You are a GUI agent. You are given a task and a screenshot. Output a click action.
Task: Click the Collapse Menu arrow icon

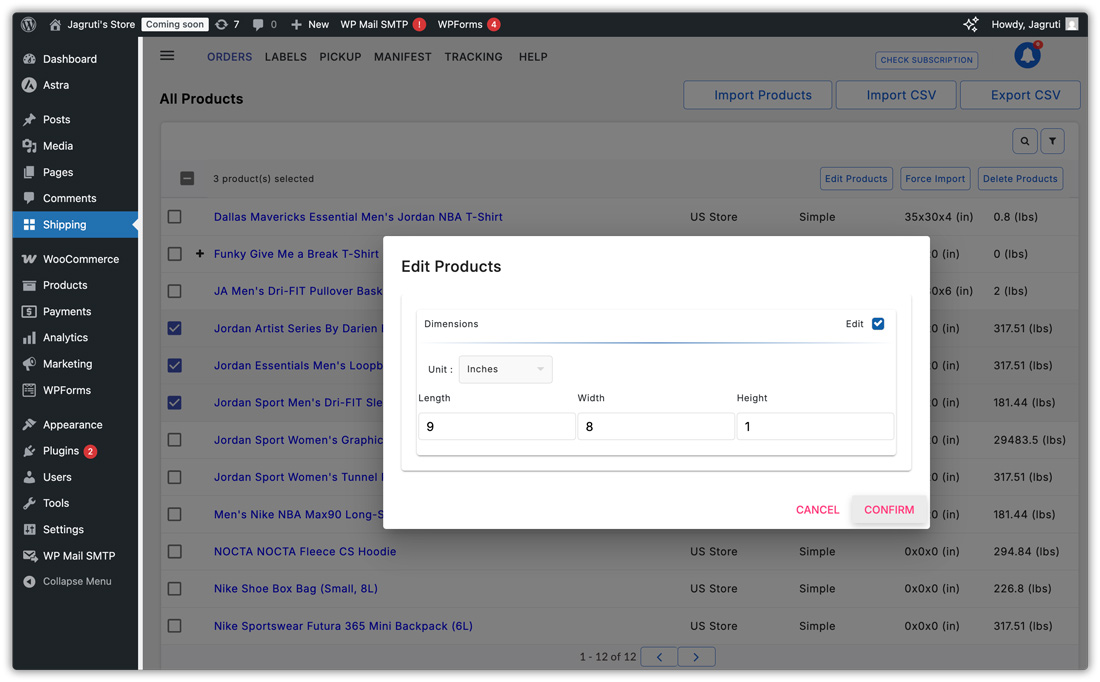(x=29, y=581)
